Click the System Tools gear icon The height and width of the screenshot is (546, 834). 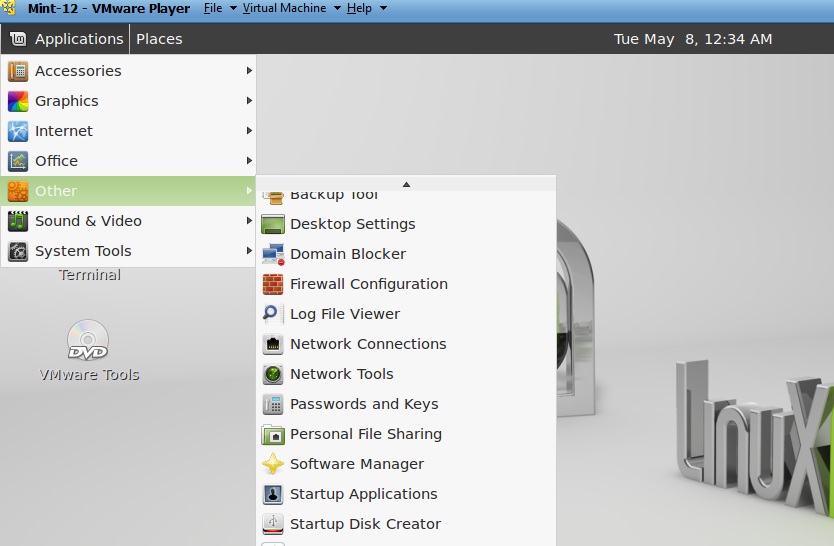click(x=18, y=251)
